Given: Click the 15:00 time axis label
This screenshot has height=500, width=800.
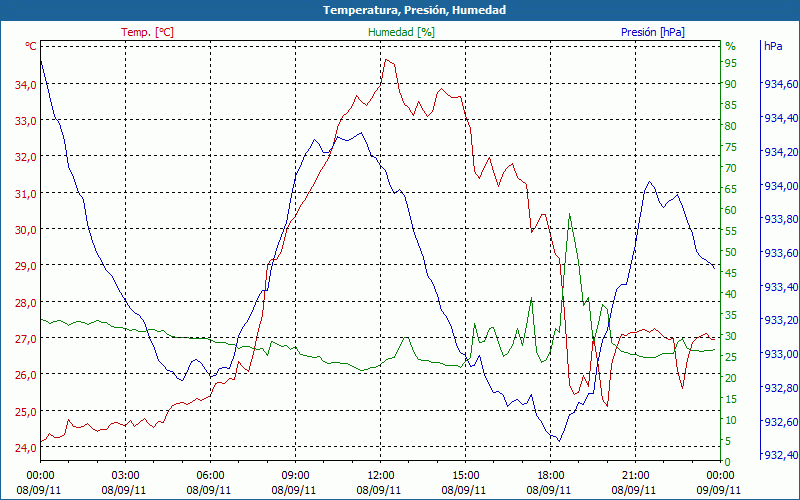Looking at the screenshot, I should click(465, 475).
